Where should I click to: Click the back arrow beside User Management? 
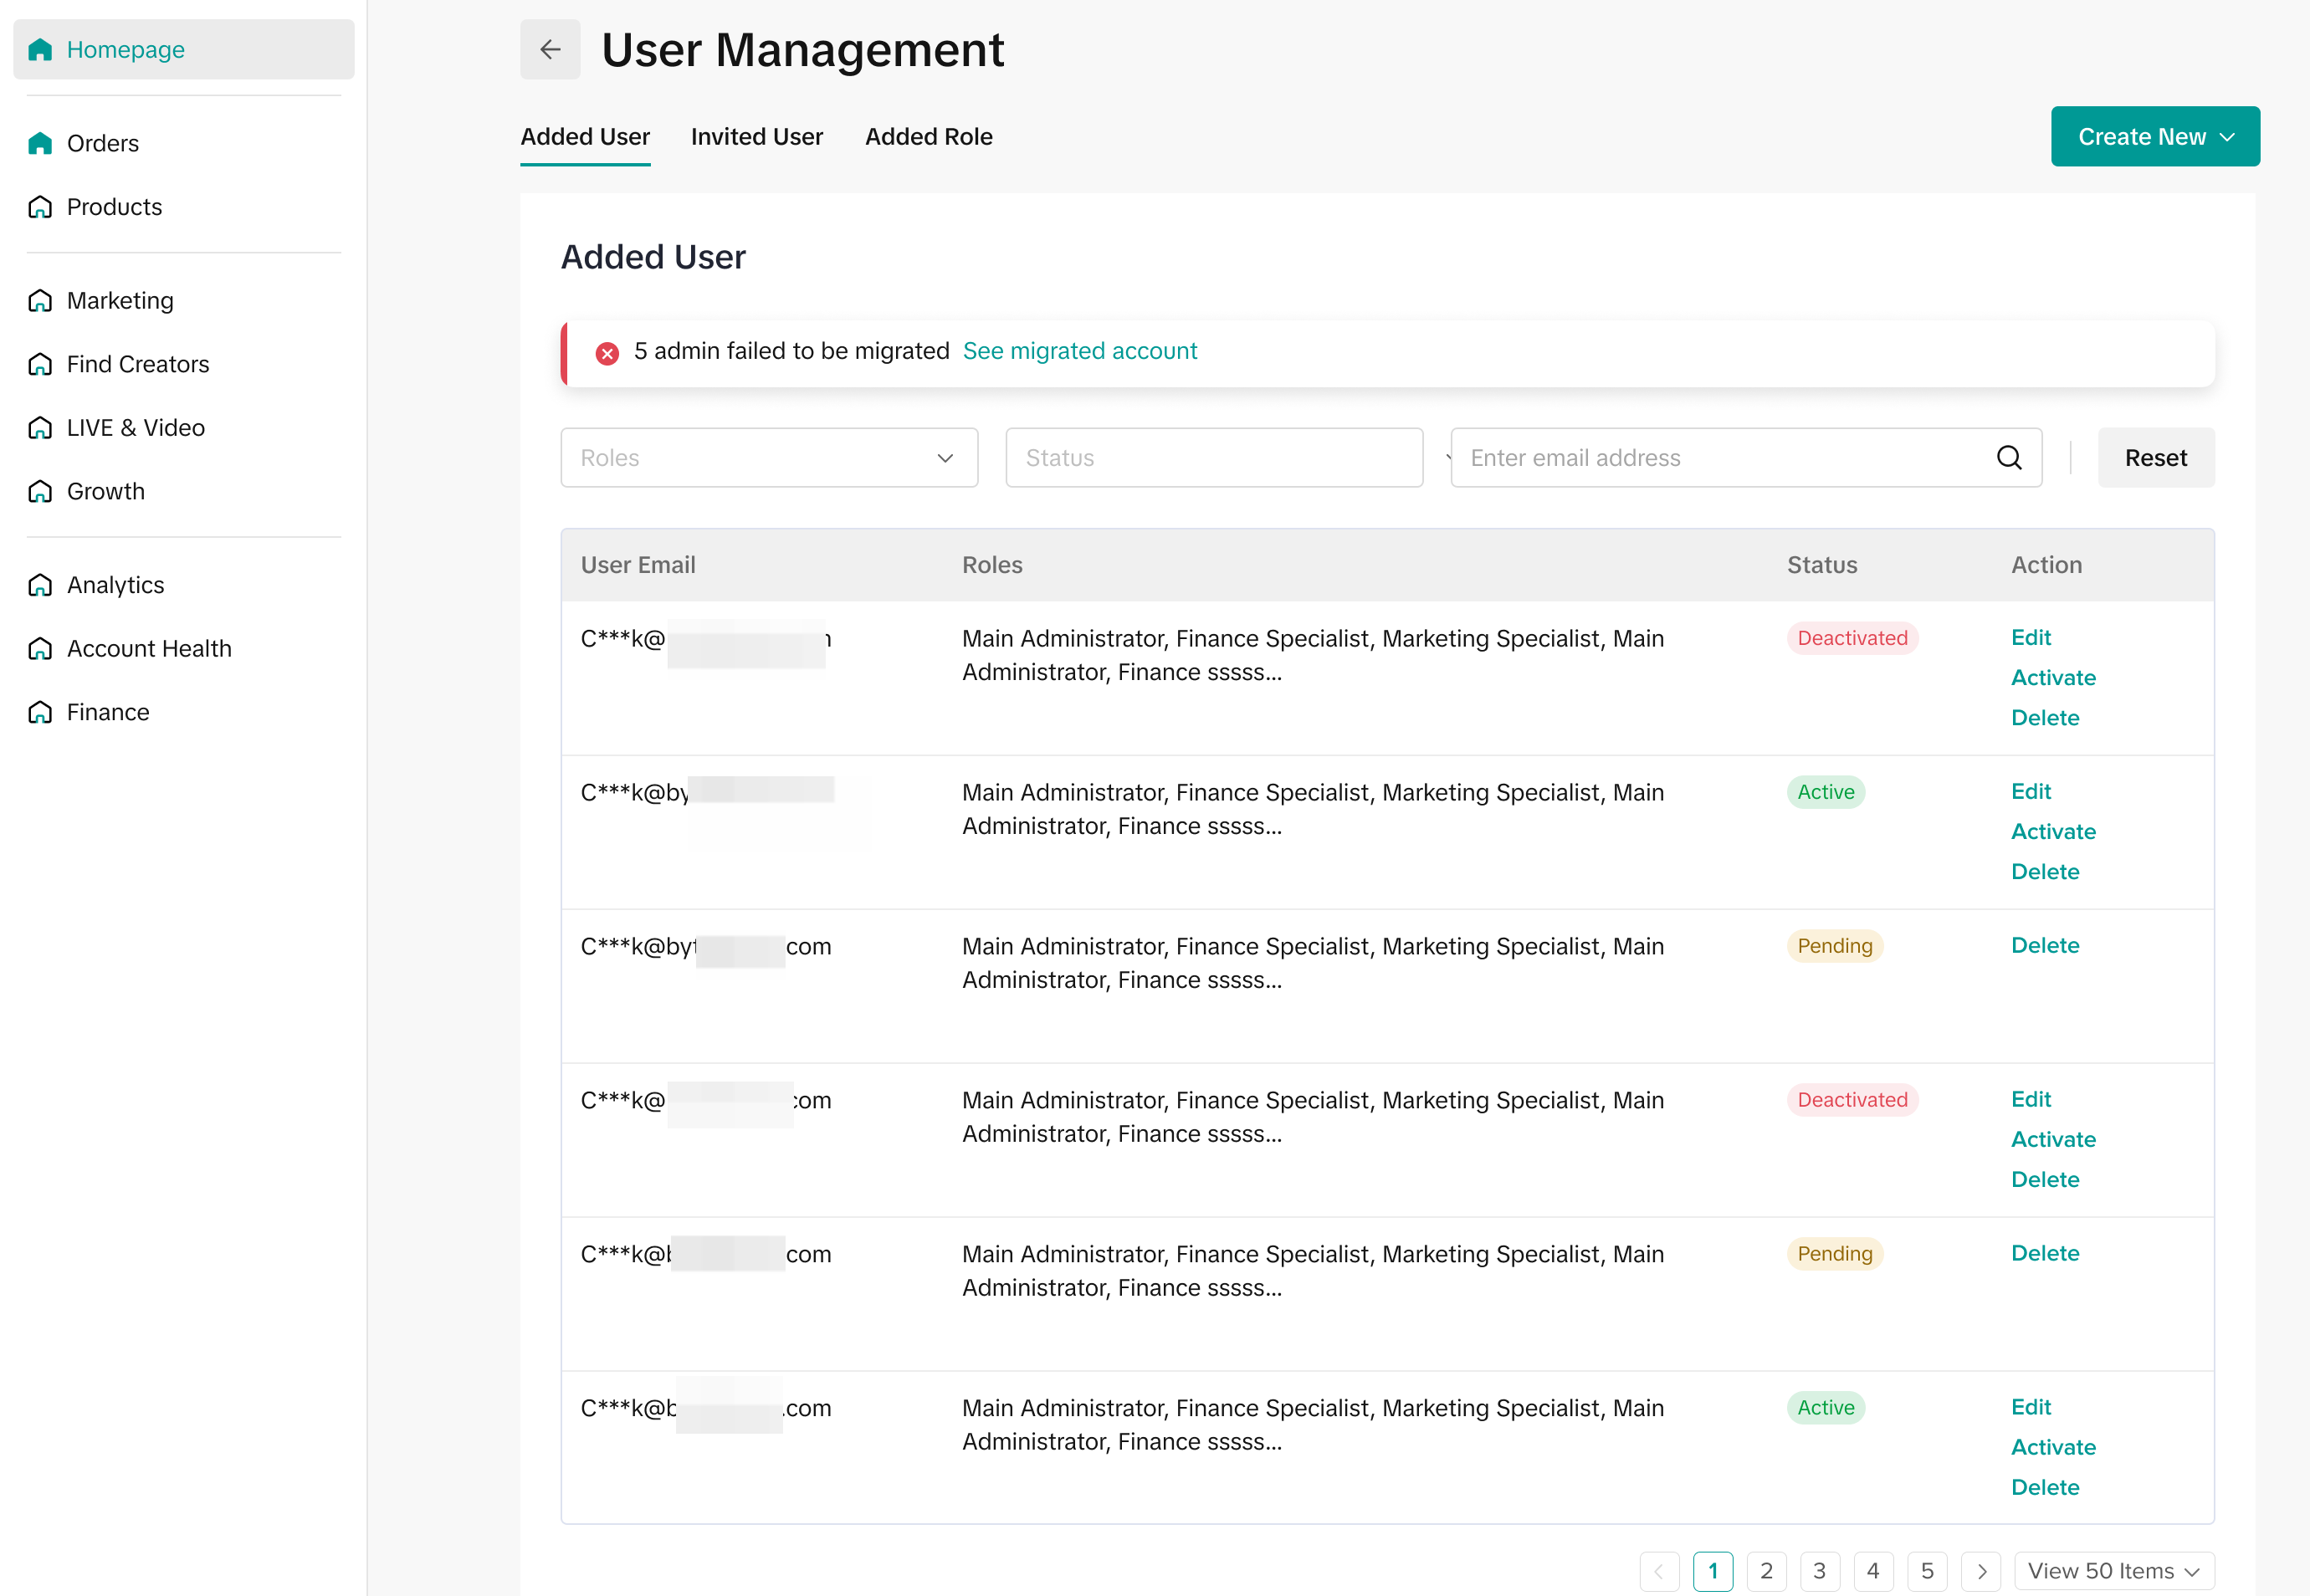tap(549, 49)
